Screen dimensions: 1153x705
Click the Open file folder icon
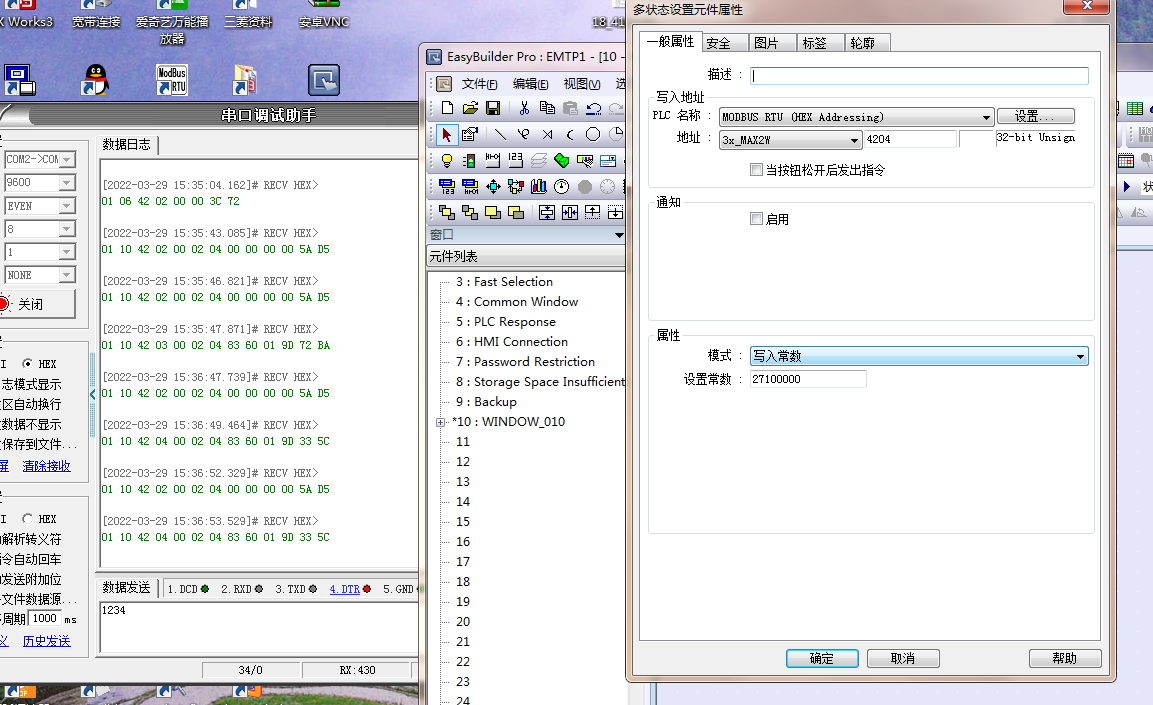click(469, 108)
